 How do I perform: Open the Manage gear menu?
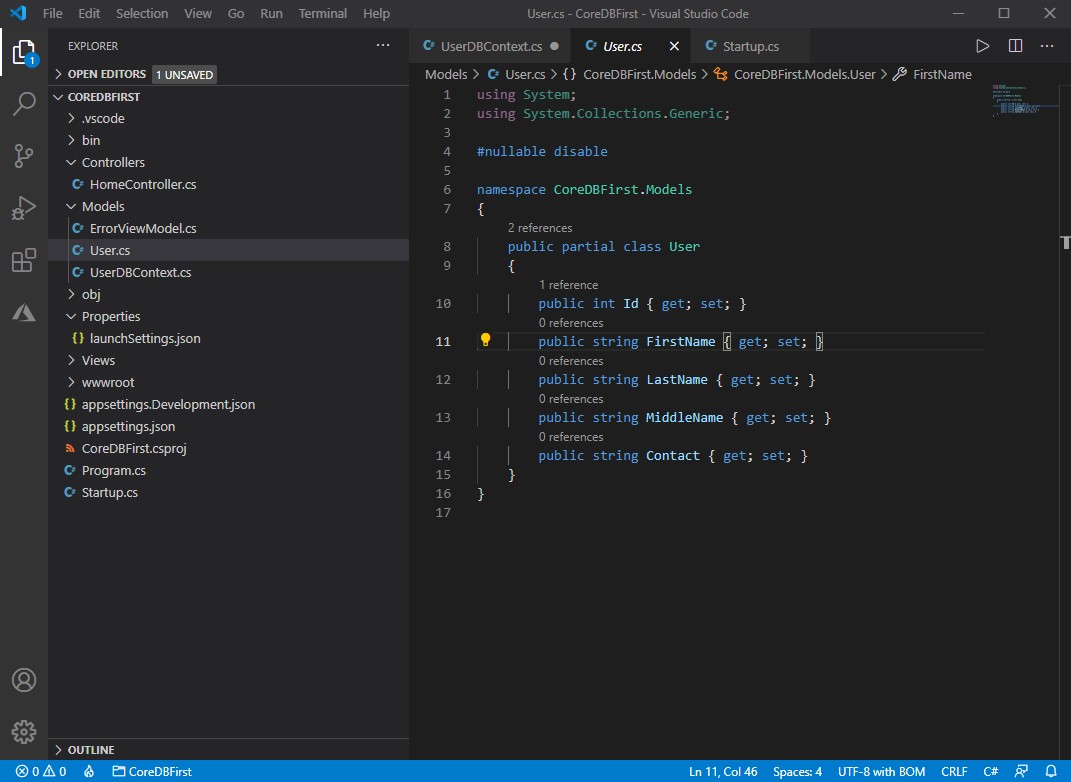24,731
